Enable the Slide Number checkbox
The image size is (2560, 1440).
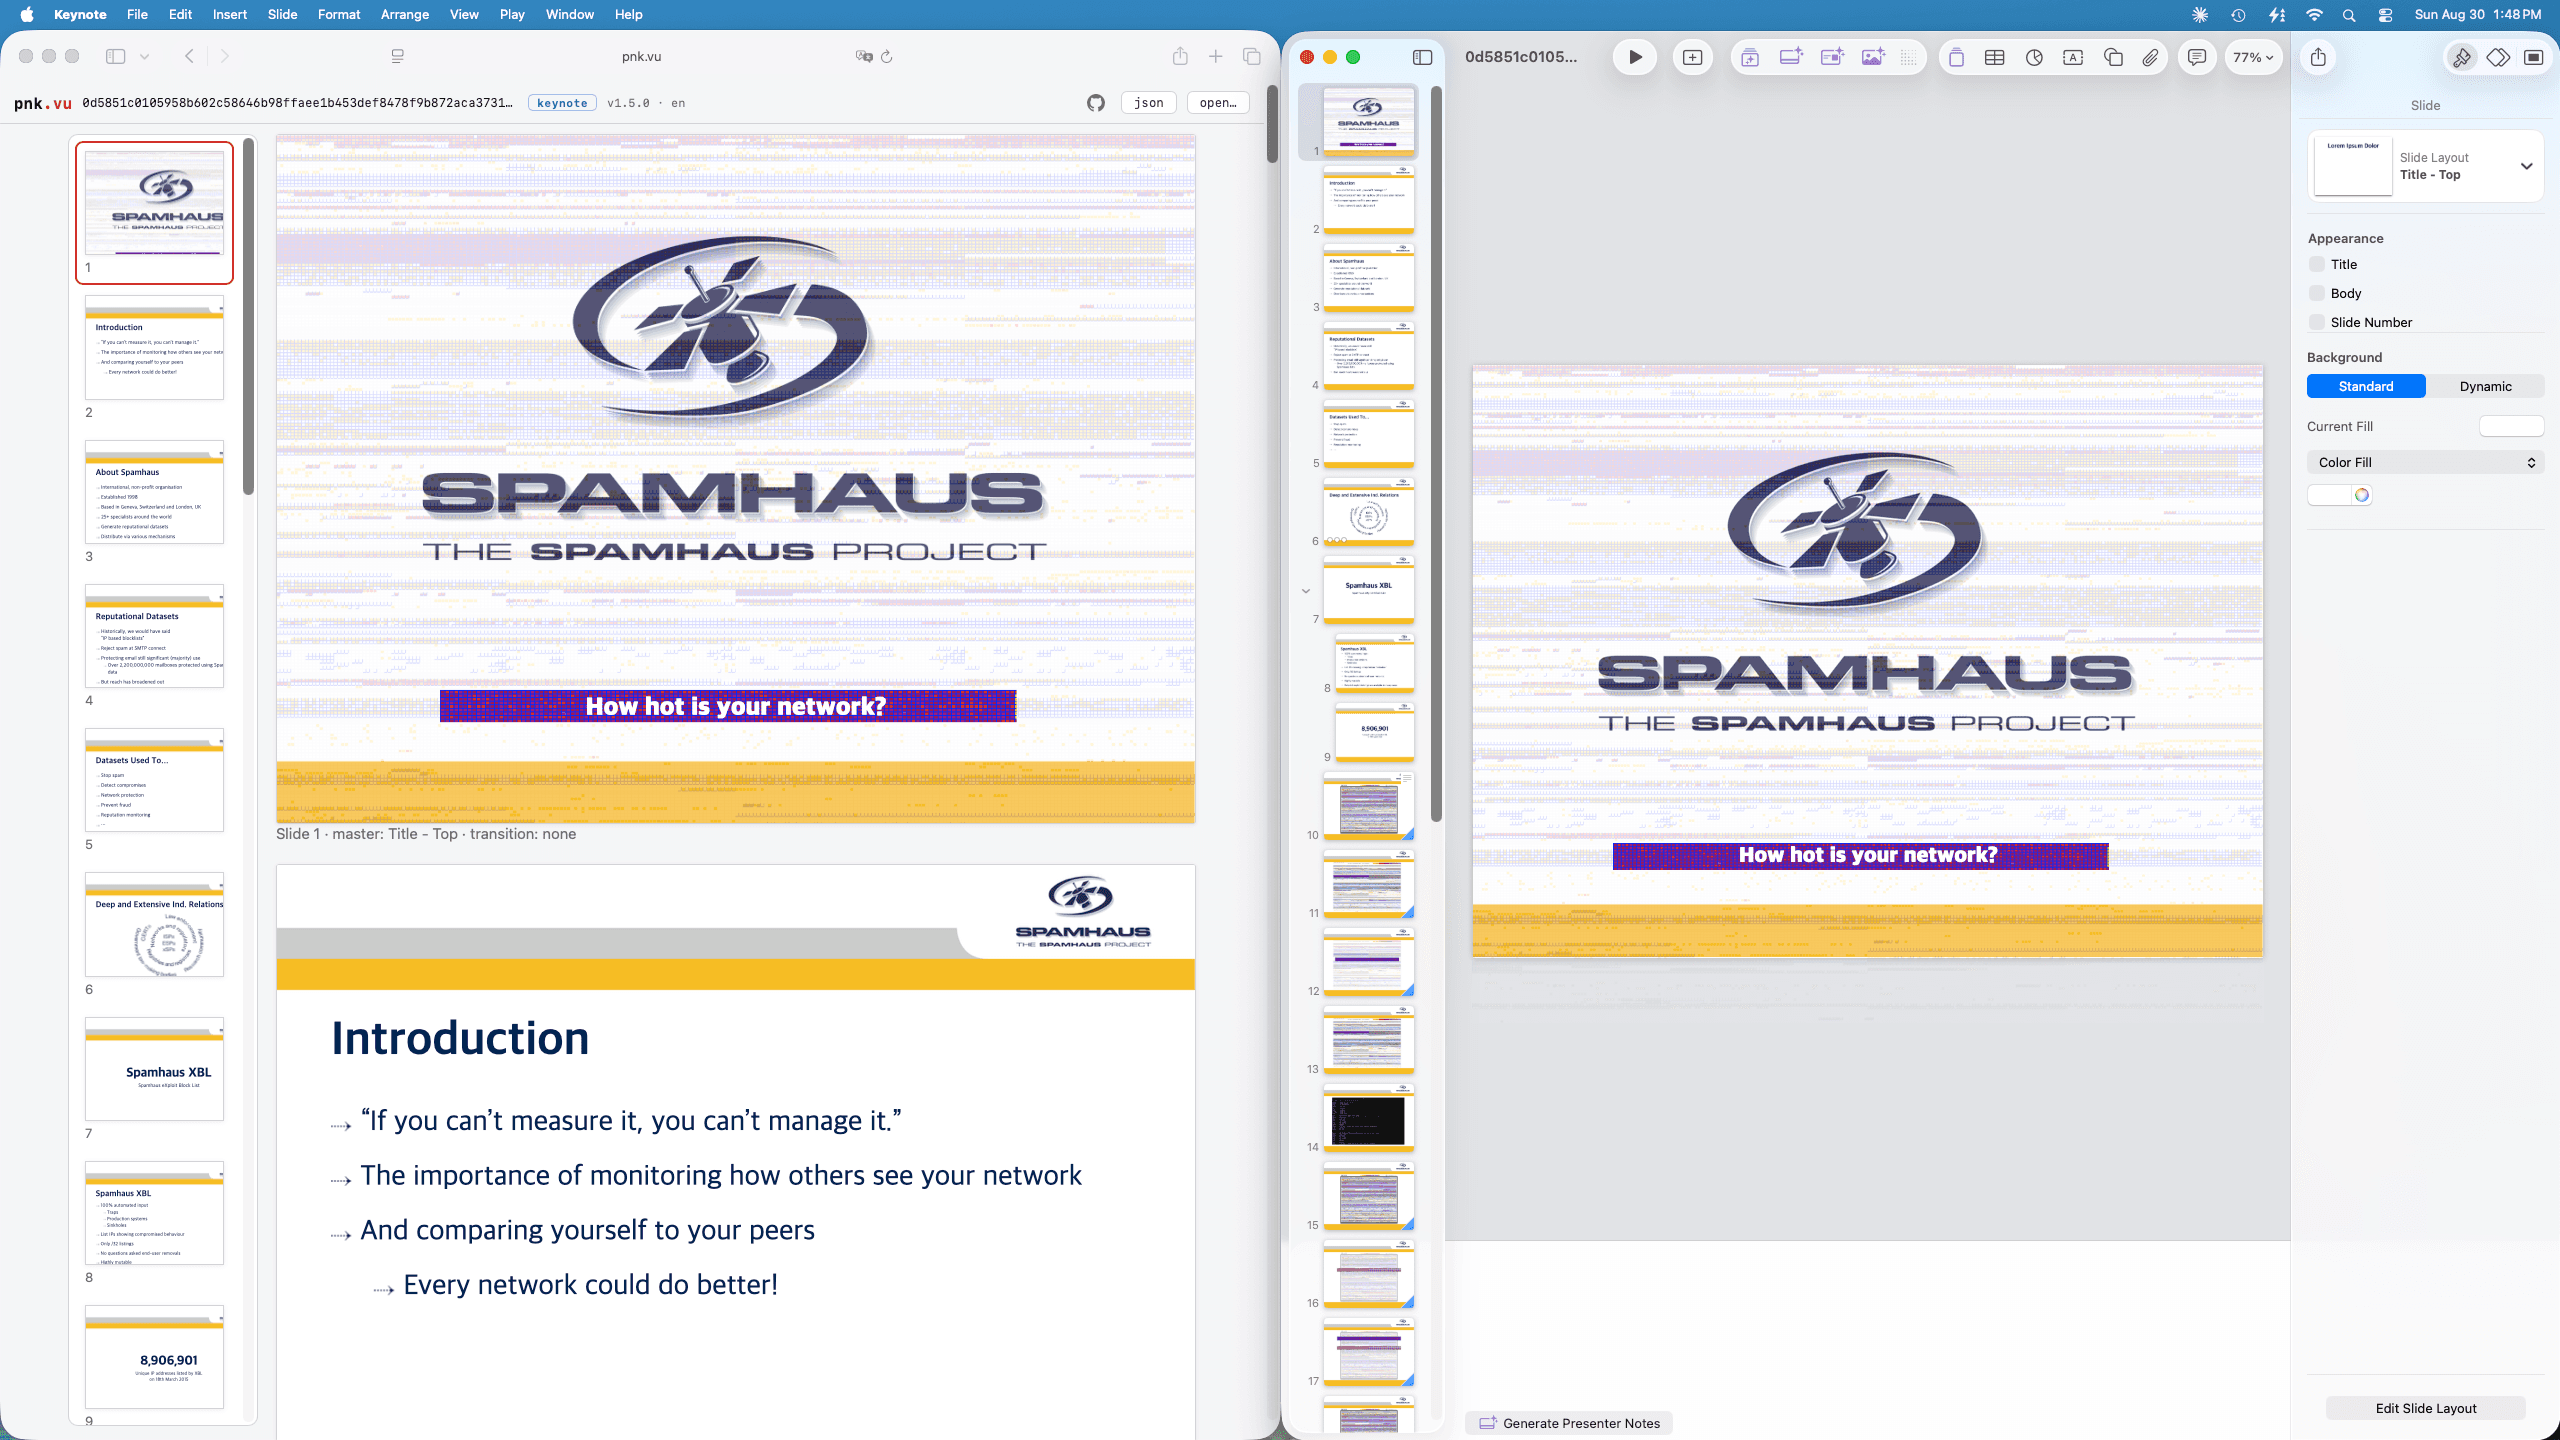pyautogui.click(x=2317, y=322)
